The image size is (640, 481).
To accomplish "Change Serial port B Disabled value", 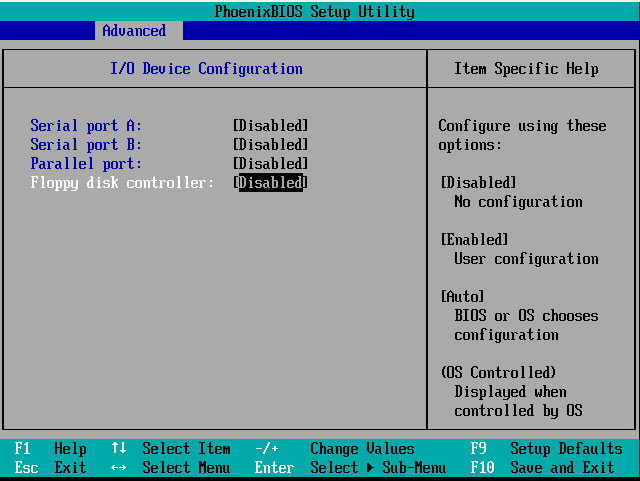I will (270, 144).
